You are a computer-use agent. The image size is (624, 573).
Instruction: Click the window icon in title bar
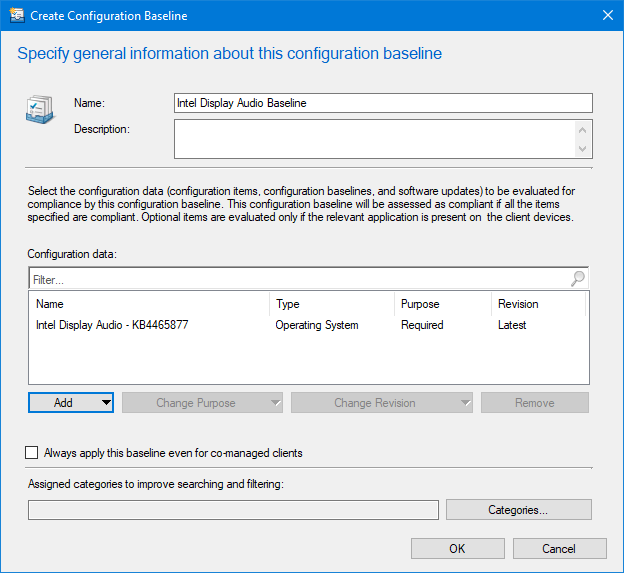click(16, 16)
